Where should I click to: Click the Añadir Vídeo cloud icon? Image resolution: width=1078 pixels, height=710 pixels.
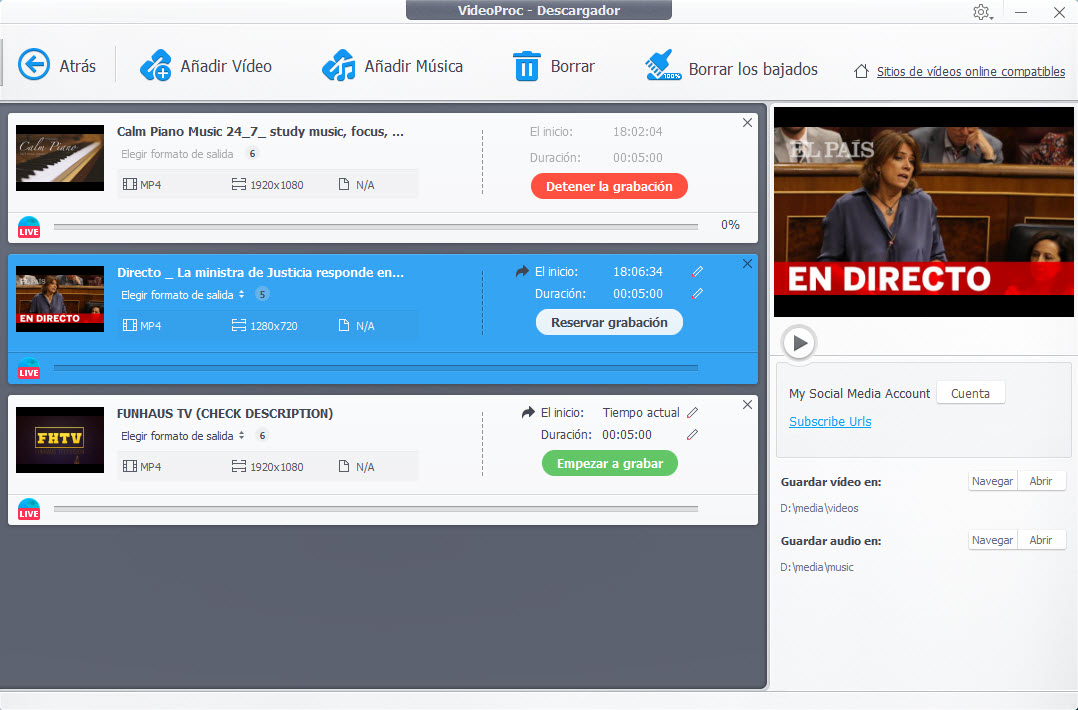pyautogui.click(x=155, y=66)
